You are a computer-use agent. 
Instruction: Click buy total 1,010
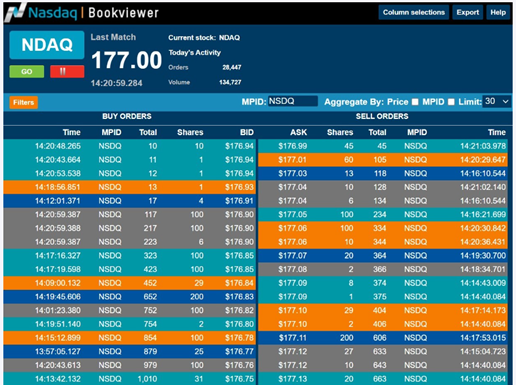tap(147, 379)
